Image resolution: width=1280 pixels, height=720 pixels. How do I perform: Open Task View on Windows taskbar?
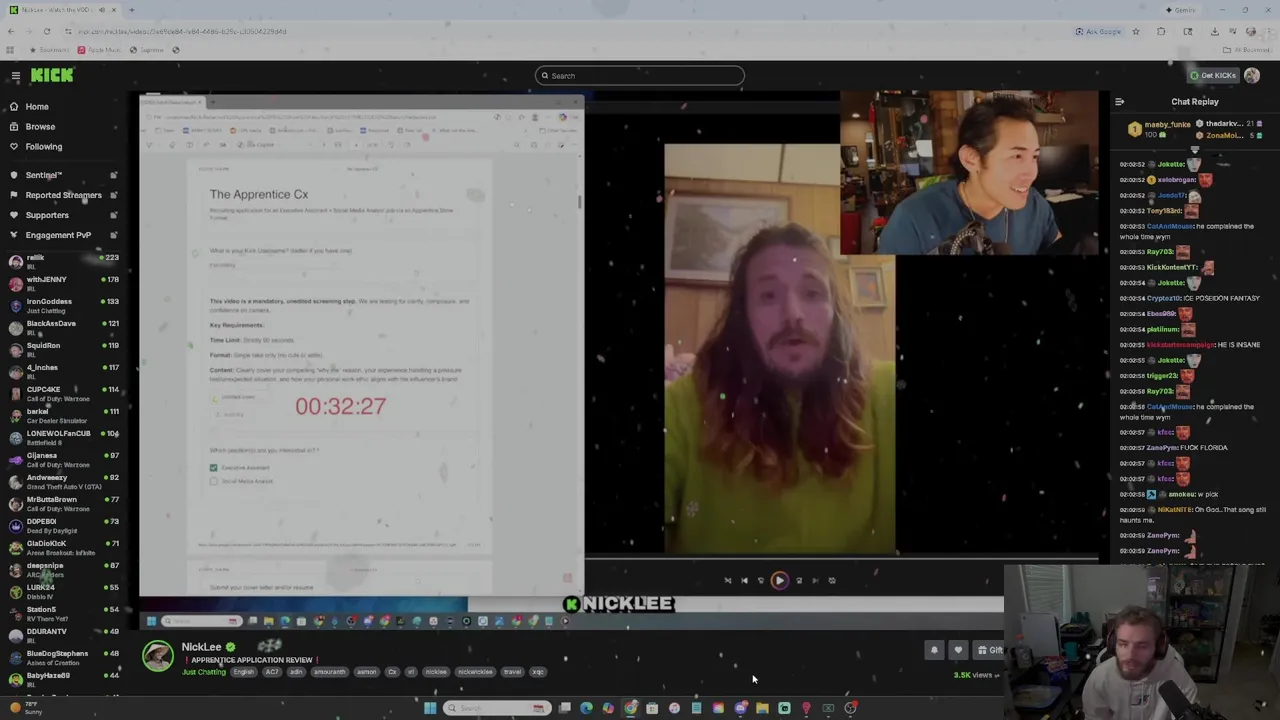[x=565, y=708]
